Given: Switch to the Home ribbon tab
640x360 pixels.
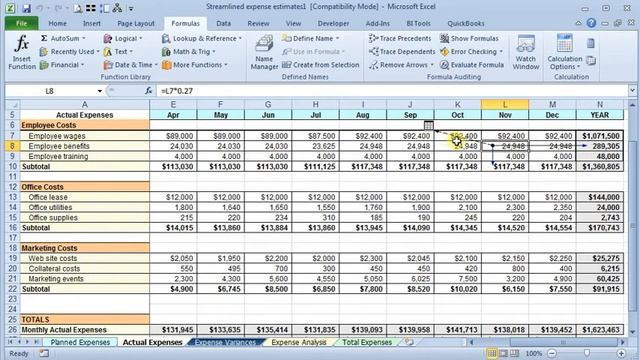Looking at the screenshot, I should (58, 24).
